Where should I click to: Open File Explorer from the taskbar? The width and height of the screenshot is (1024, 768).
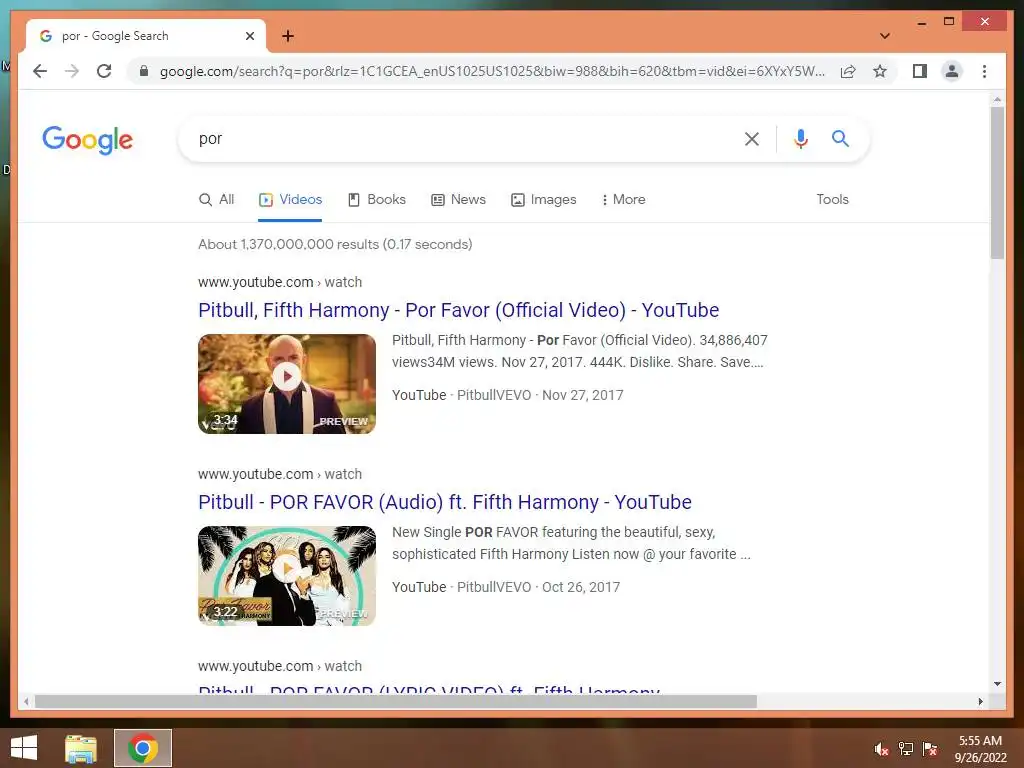point(81,748)
